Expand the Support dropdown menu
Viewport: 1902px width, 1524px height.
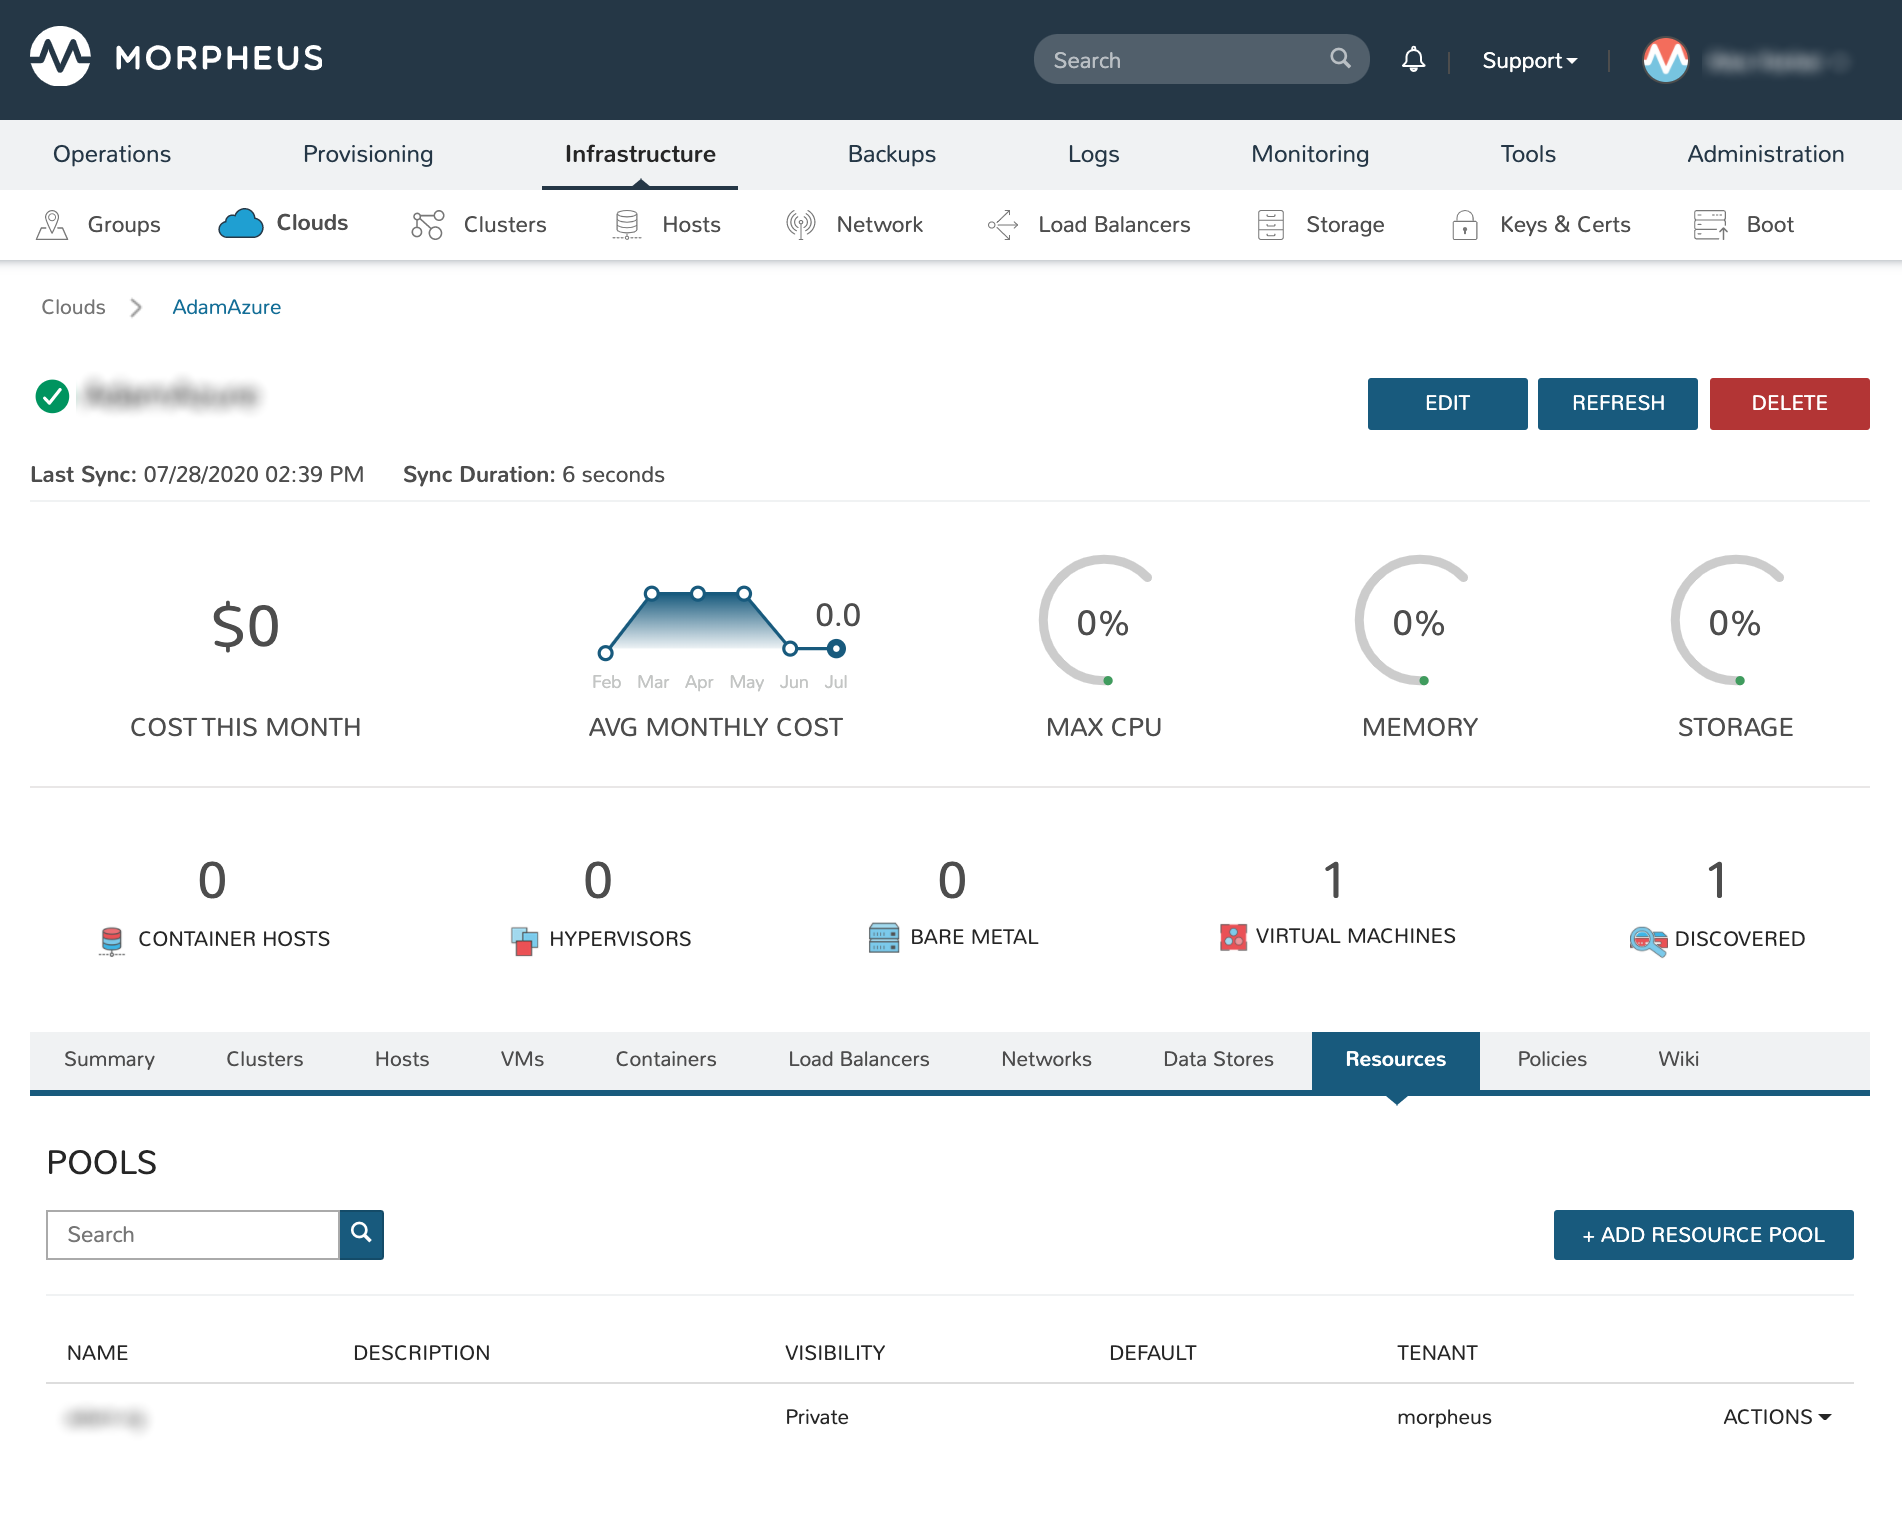tap(1529, 61)
